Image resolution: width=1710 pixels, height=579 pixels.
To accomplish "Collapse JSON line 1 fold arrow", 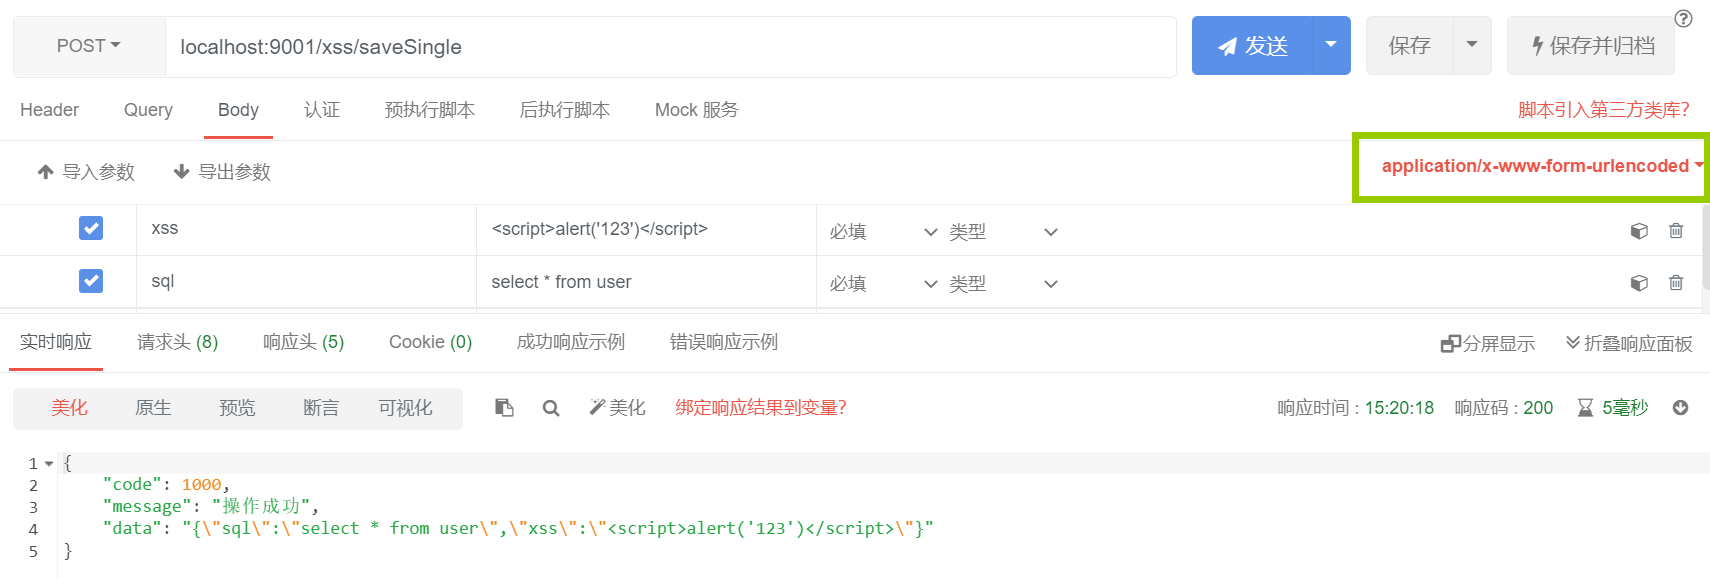I will click(x=49, y=464).
